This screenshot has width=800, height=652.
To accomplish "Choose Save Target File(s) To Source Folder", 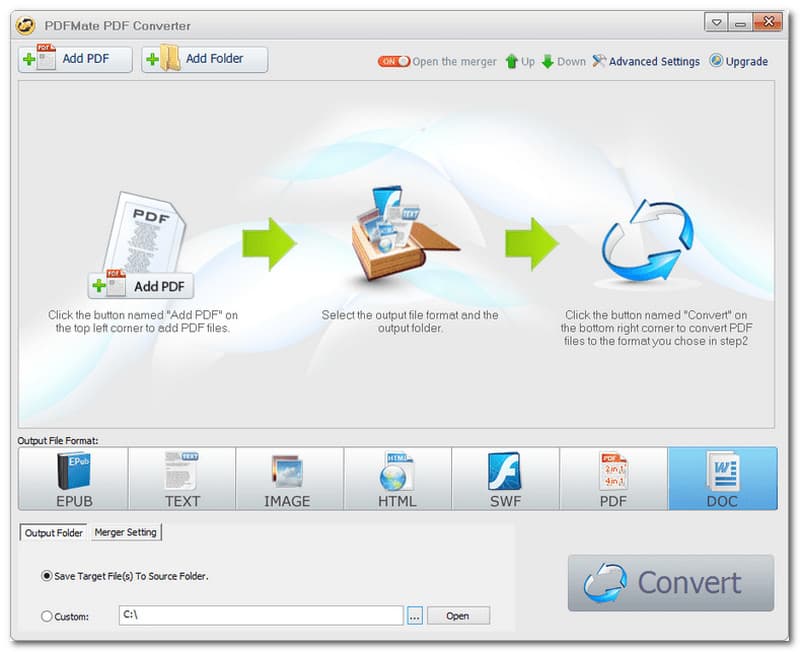I will (x=124, y=576).
